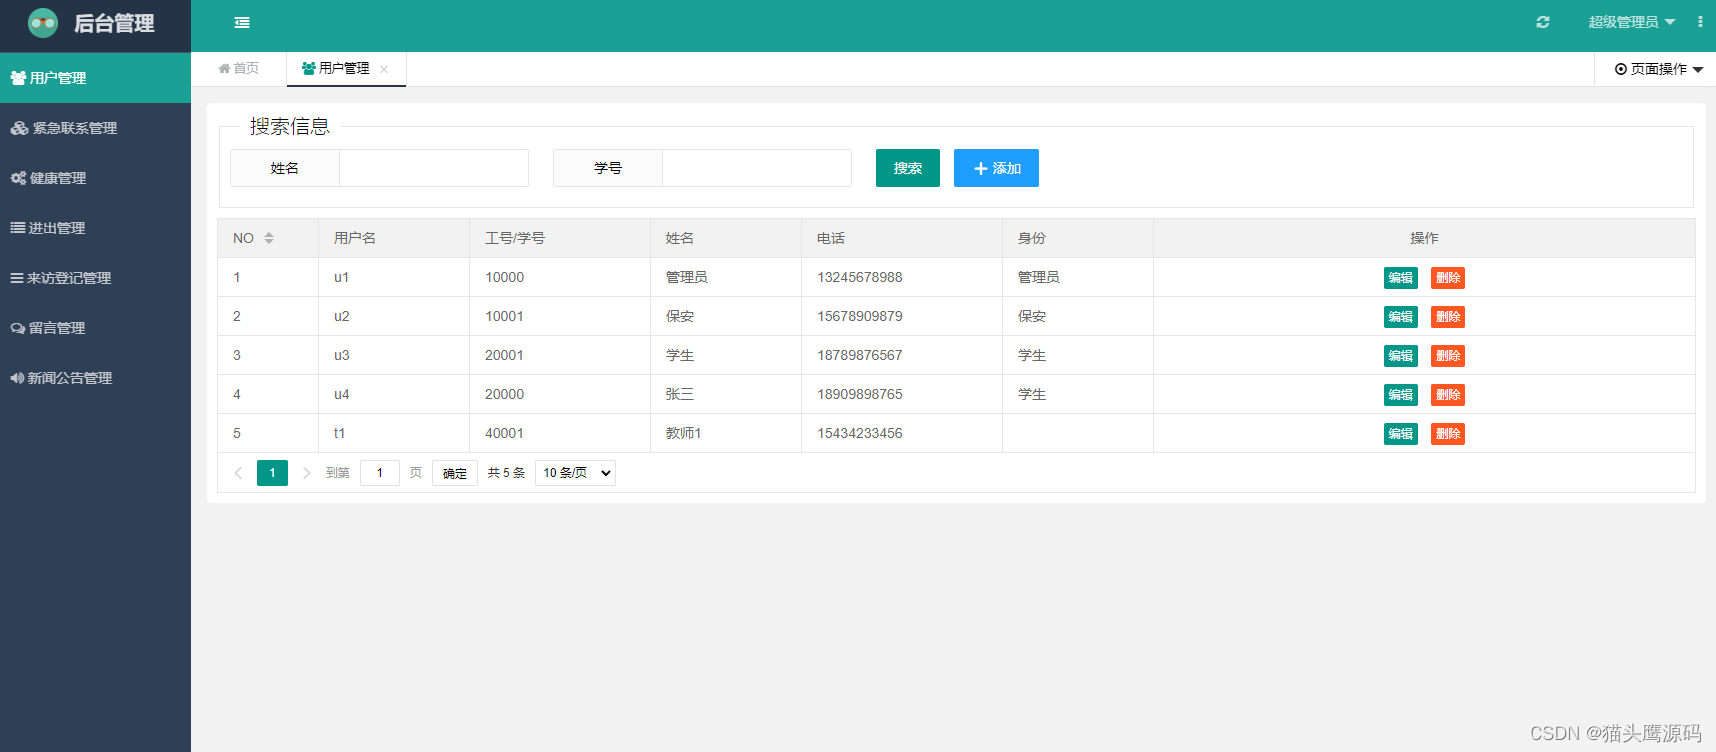Delete user u2 with 删除 button
The height and width of the screenshot is (752, 1716).
click(x=1448, y=317)
